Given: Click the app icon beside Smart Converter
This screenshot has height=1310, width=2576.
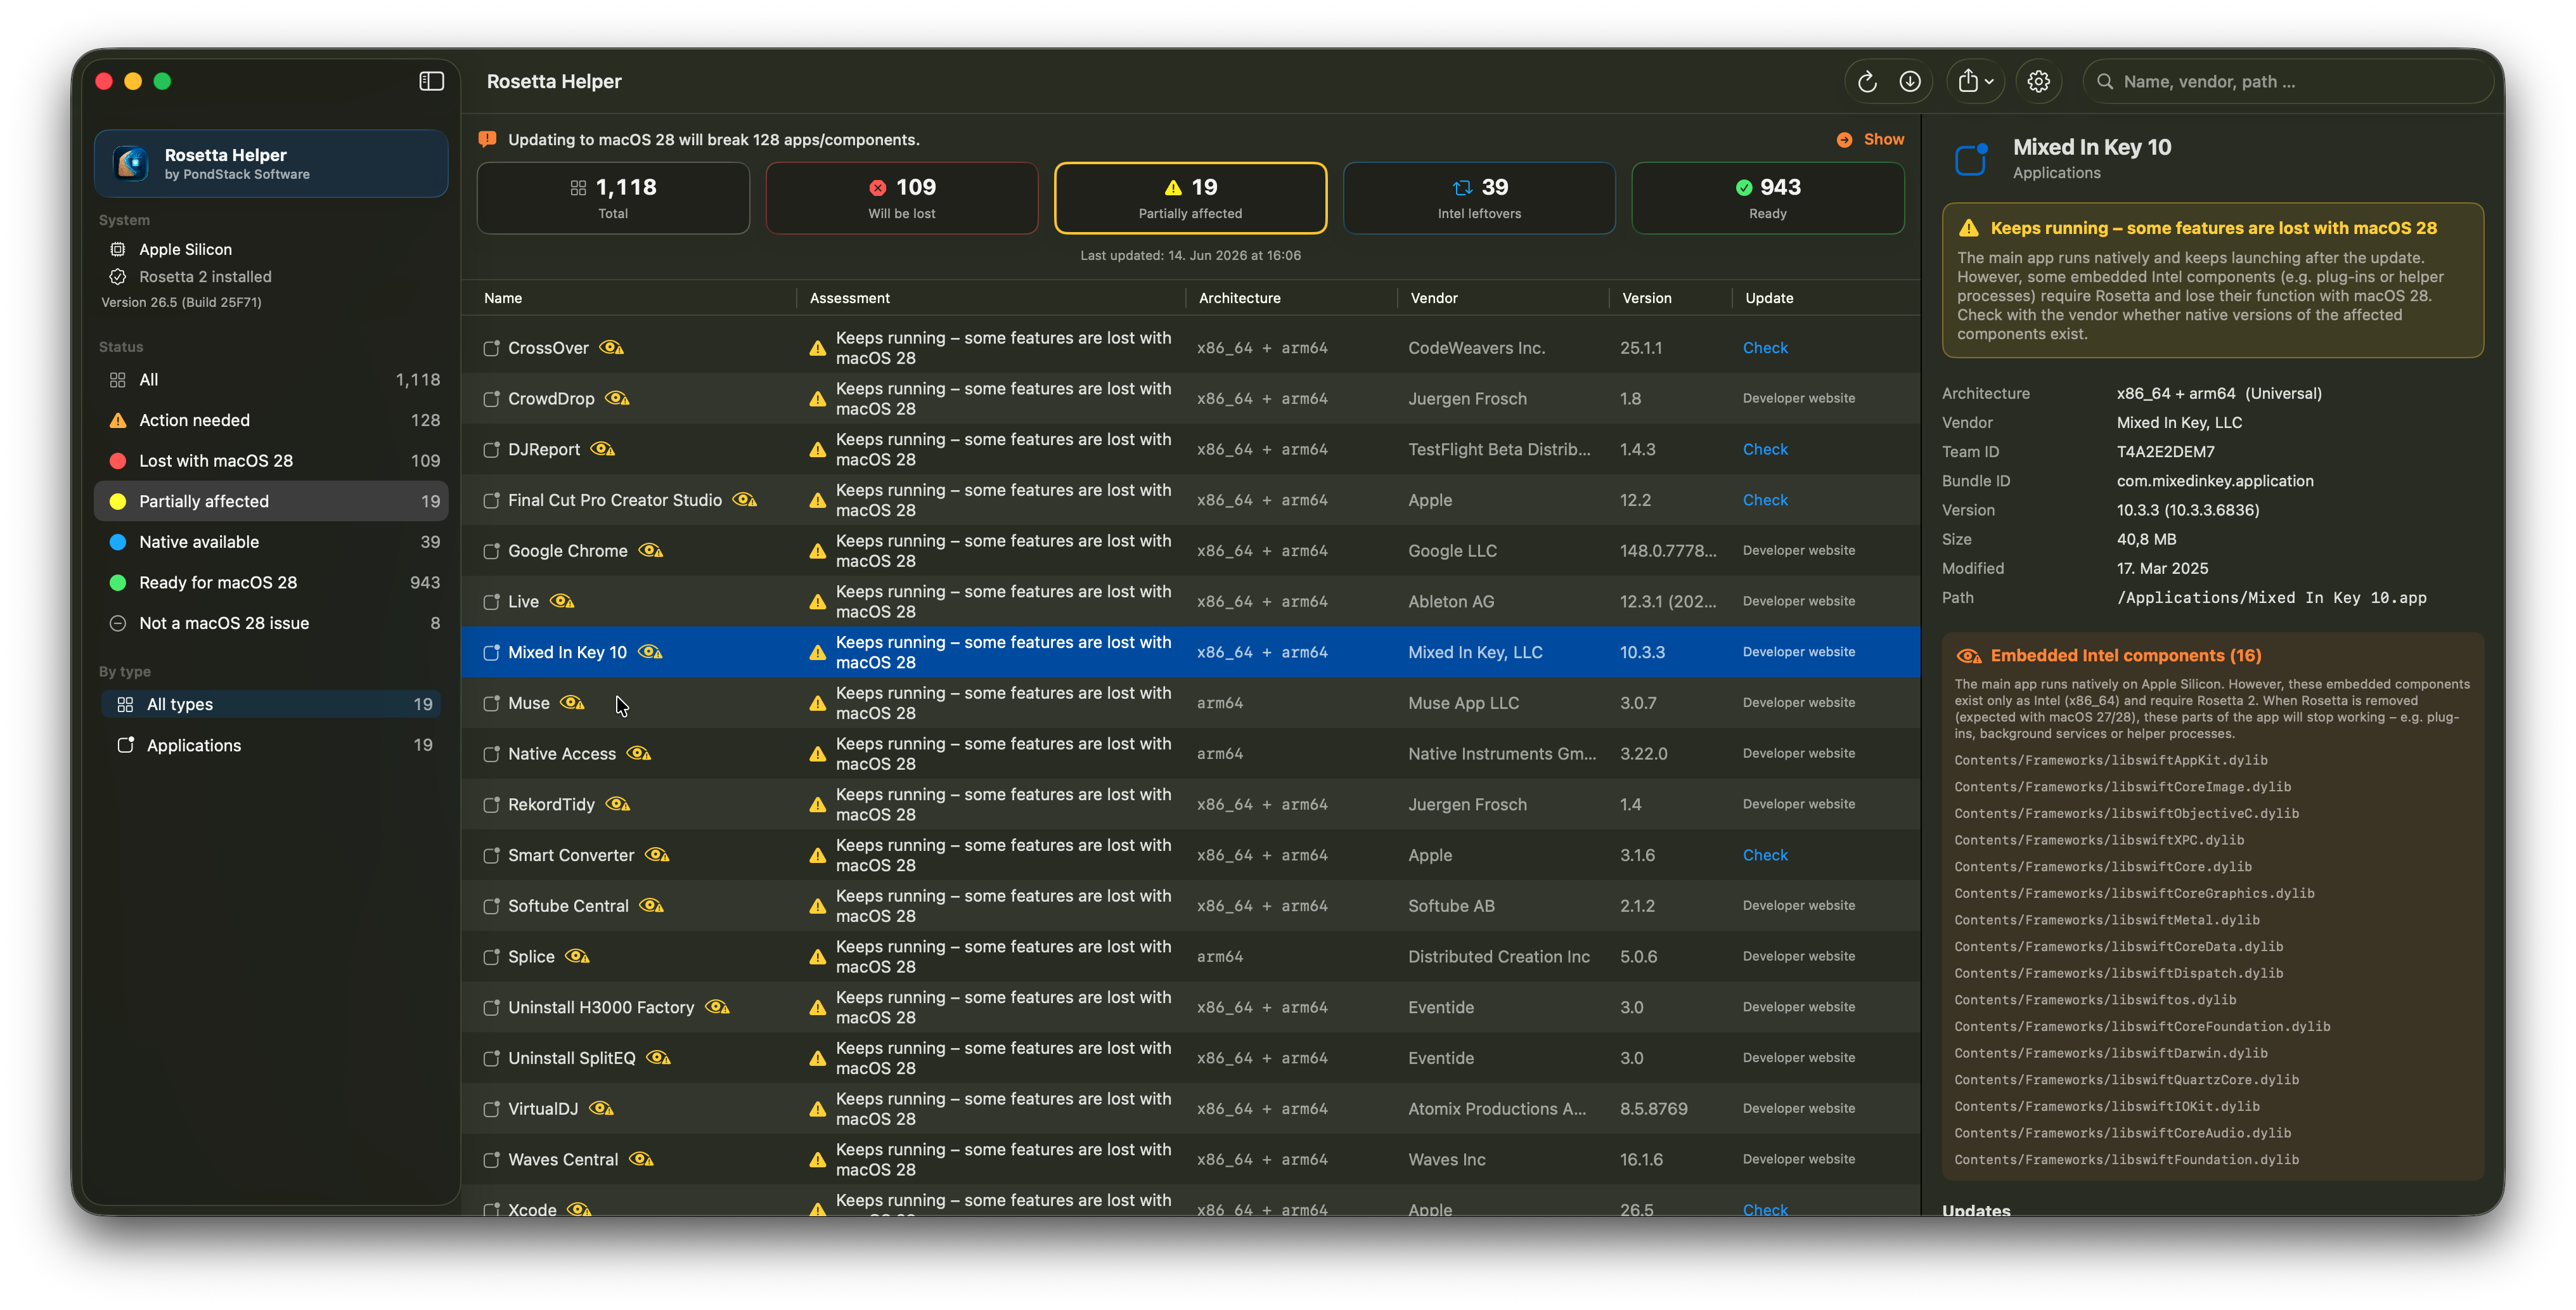Looking at the screenshot, I should point(491,855).
